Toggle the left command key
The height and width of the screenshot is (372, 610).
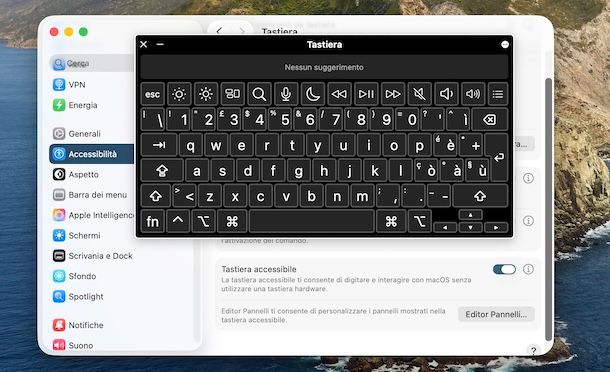click(232, 221)
